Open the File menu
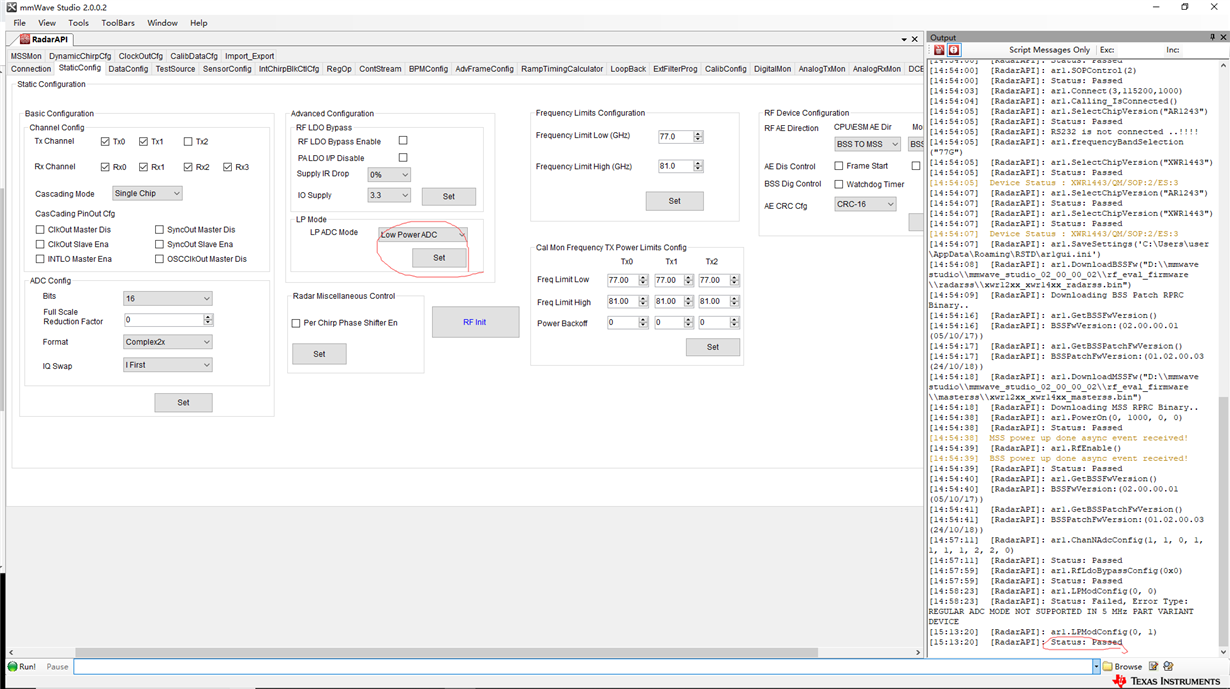 [x=19, y=23]
